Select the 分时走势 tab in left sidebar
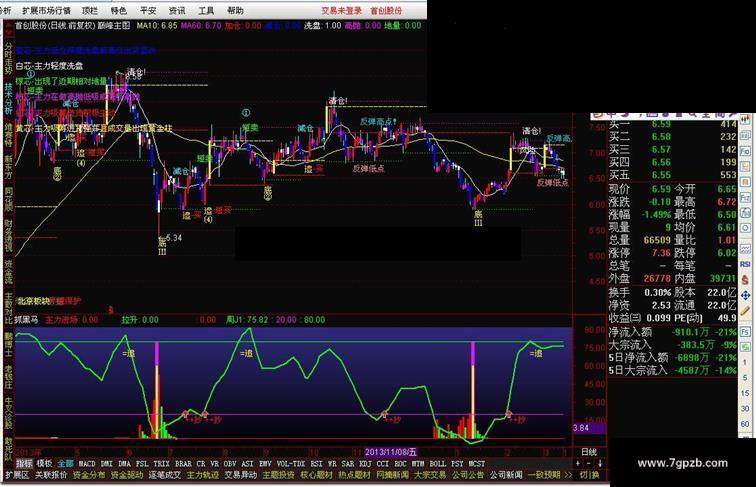Viewport: 756px width, 487px height. click(x=8, y=58)
